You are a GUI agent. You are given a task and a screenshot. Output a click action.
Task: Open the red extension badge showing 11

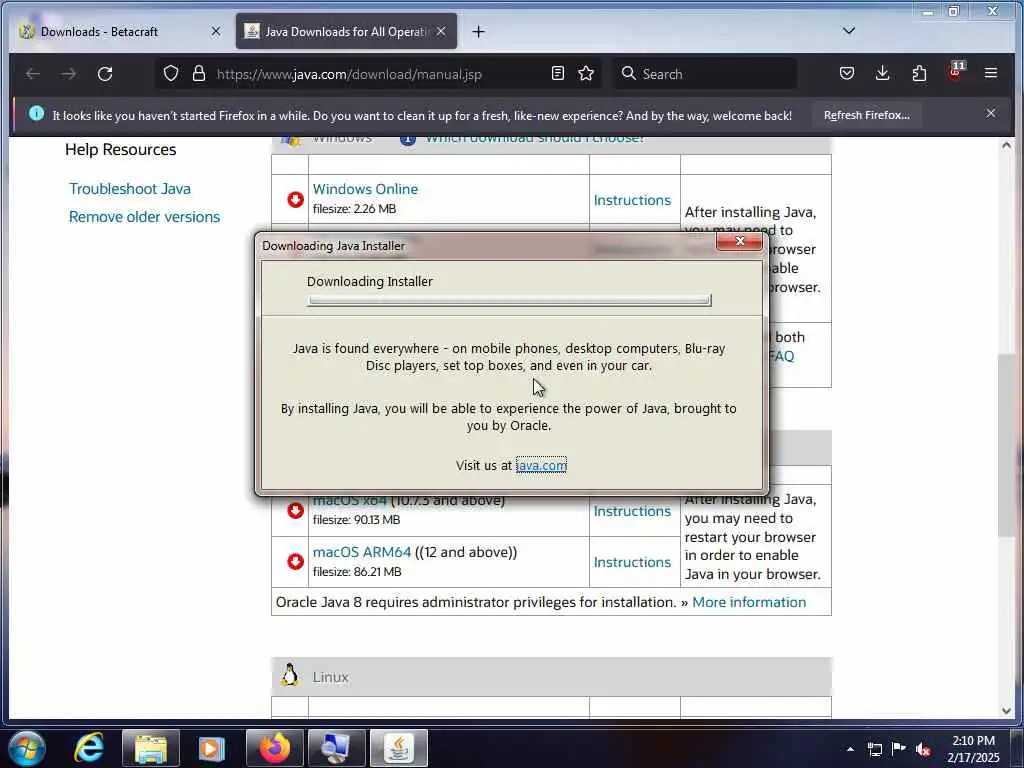click(x=955, y=71)
